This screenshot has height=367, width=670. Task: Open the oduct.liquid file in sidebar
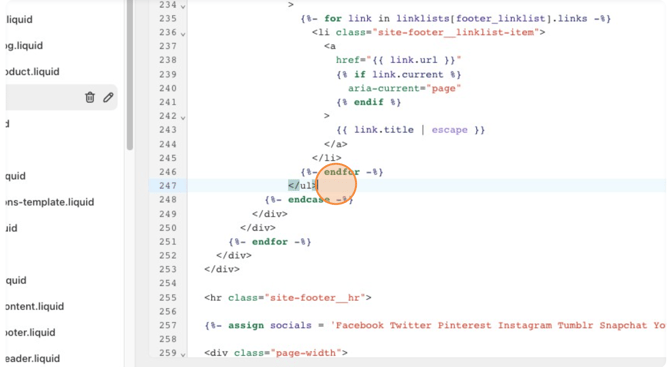(x=32, y=71)
